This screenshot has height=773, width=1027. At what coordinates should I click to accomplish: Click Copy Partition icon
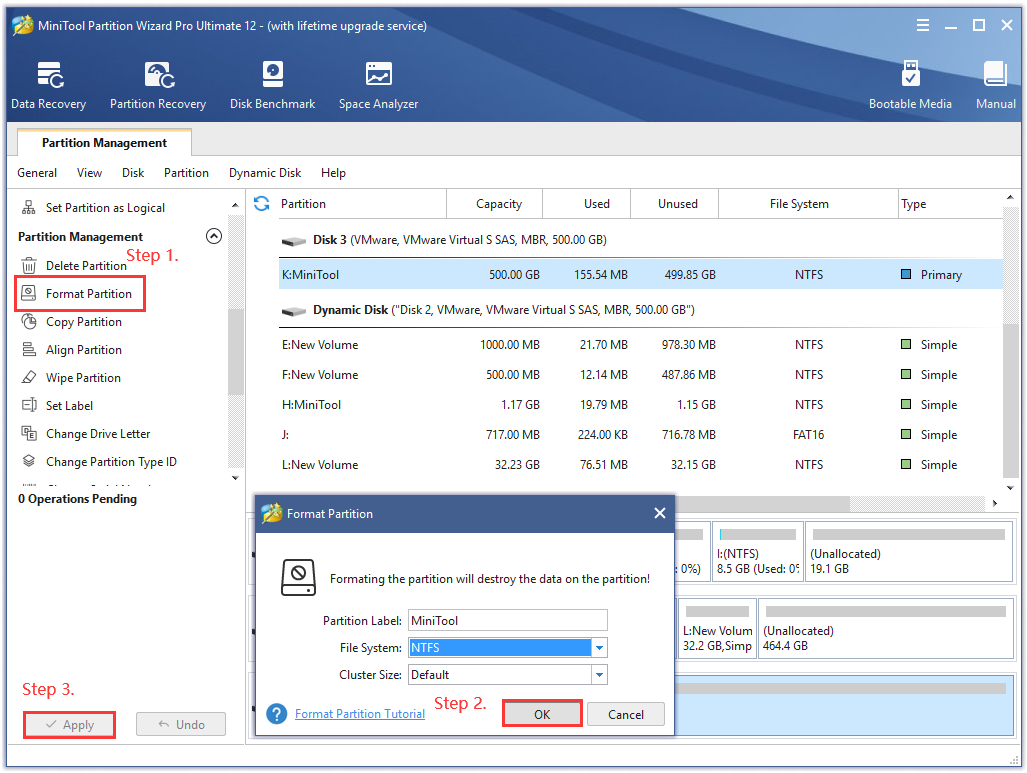[29, 322]
